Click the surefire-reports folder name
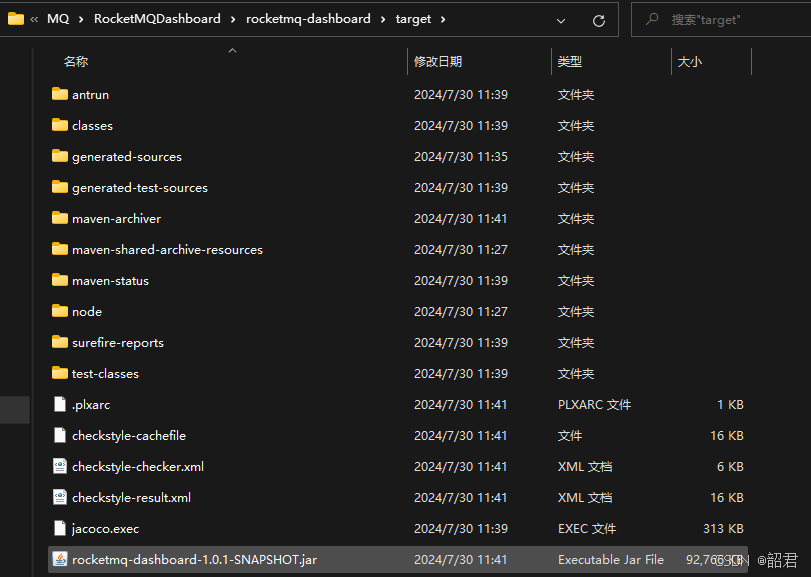This screenshot has height=577, width=811. [x=118, y=343]
